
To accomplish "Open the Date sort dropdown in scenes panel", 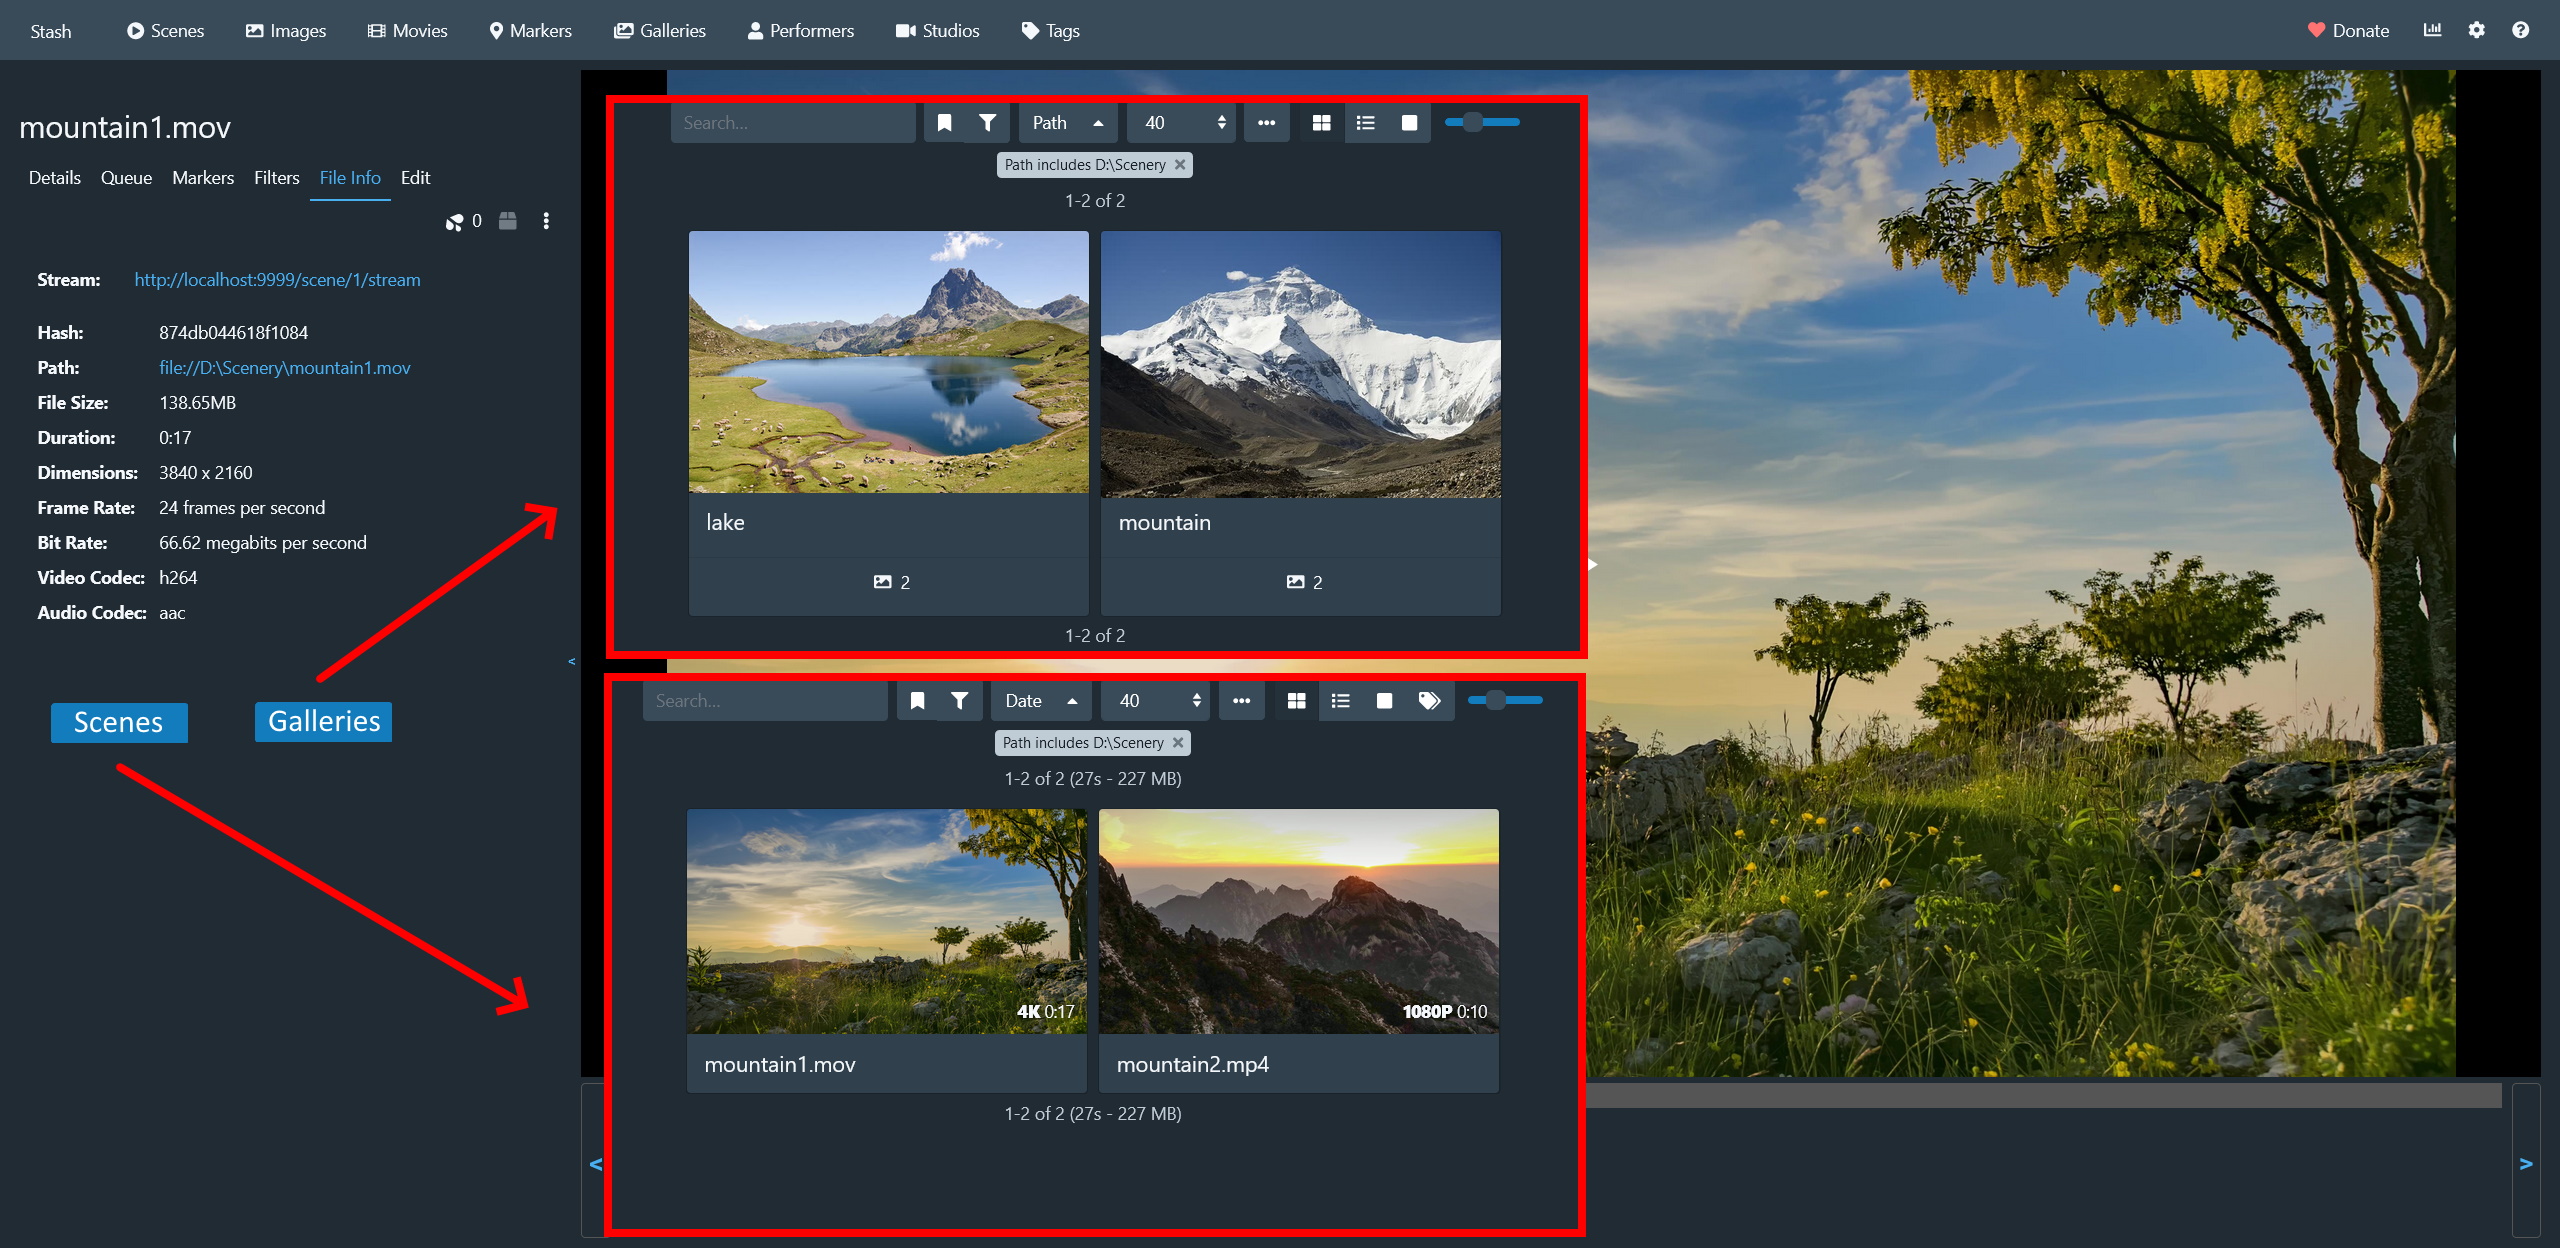I will pyautogui.click(x=1040, y=701).
